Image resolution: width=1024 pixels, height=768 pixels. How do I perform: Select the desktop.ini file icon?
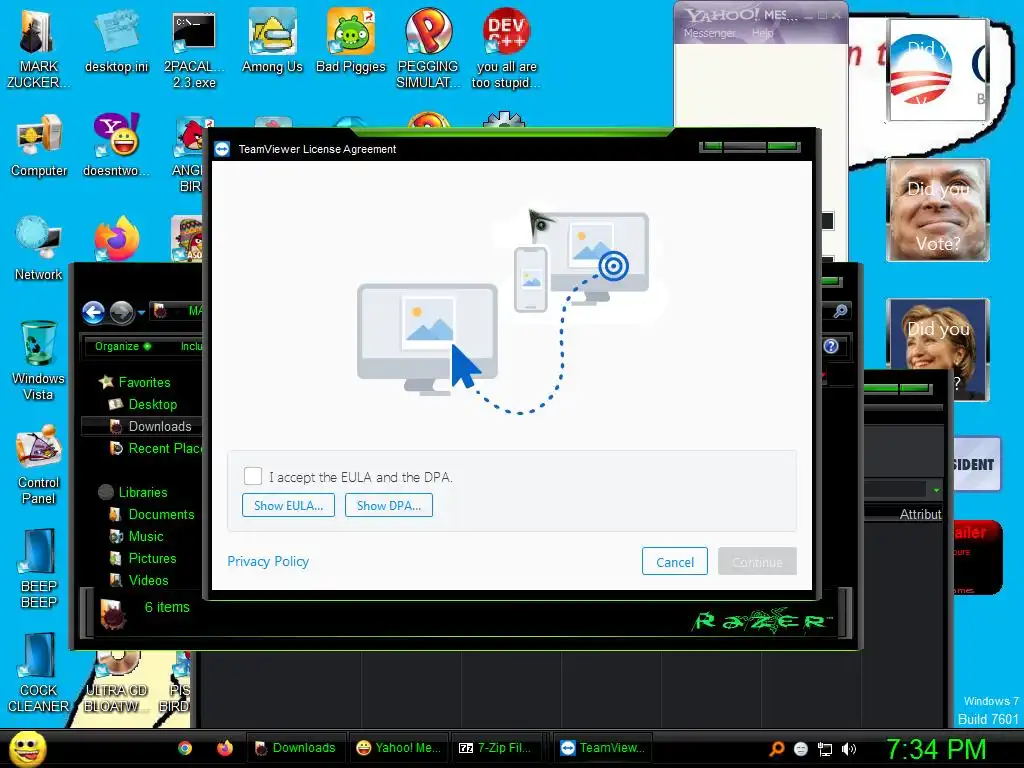(x=116, y=41)
